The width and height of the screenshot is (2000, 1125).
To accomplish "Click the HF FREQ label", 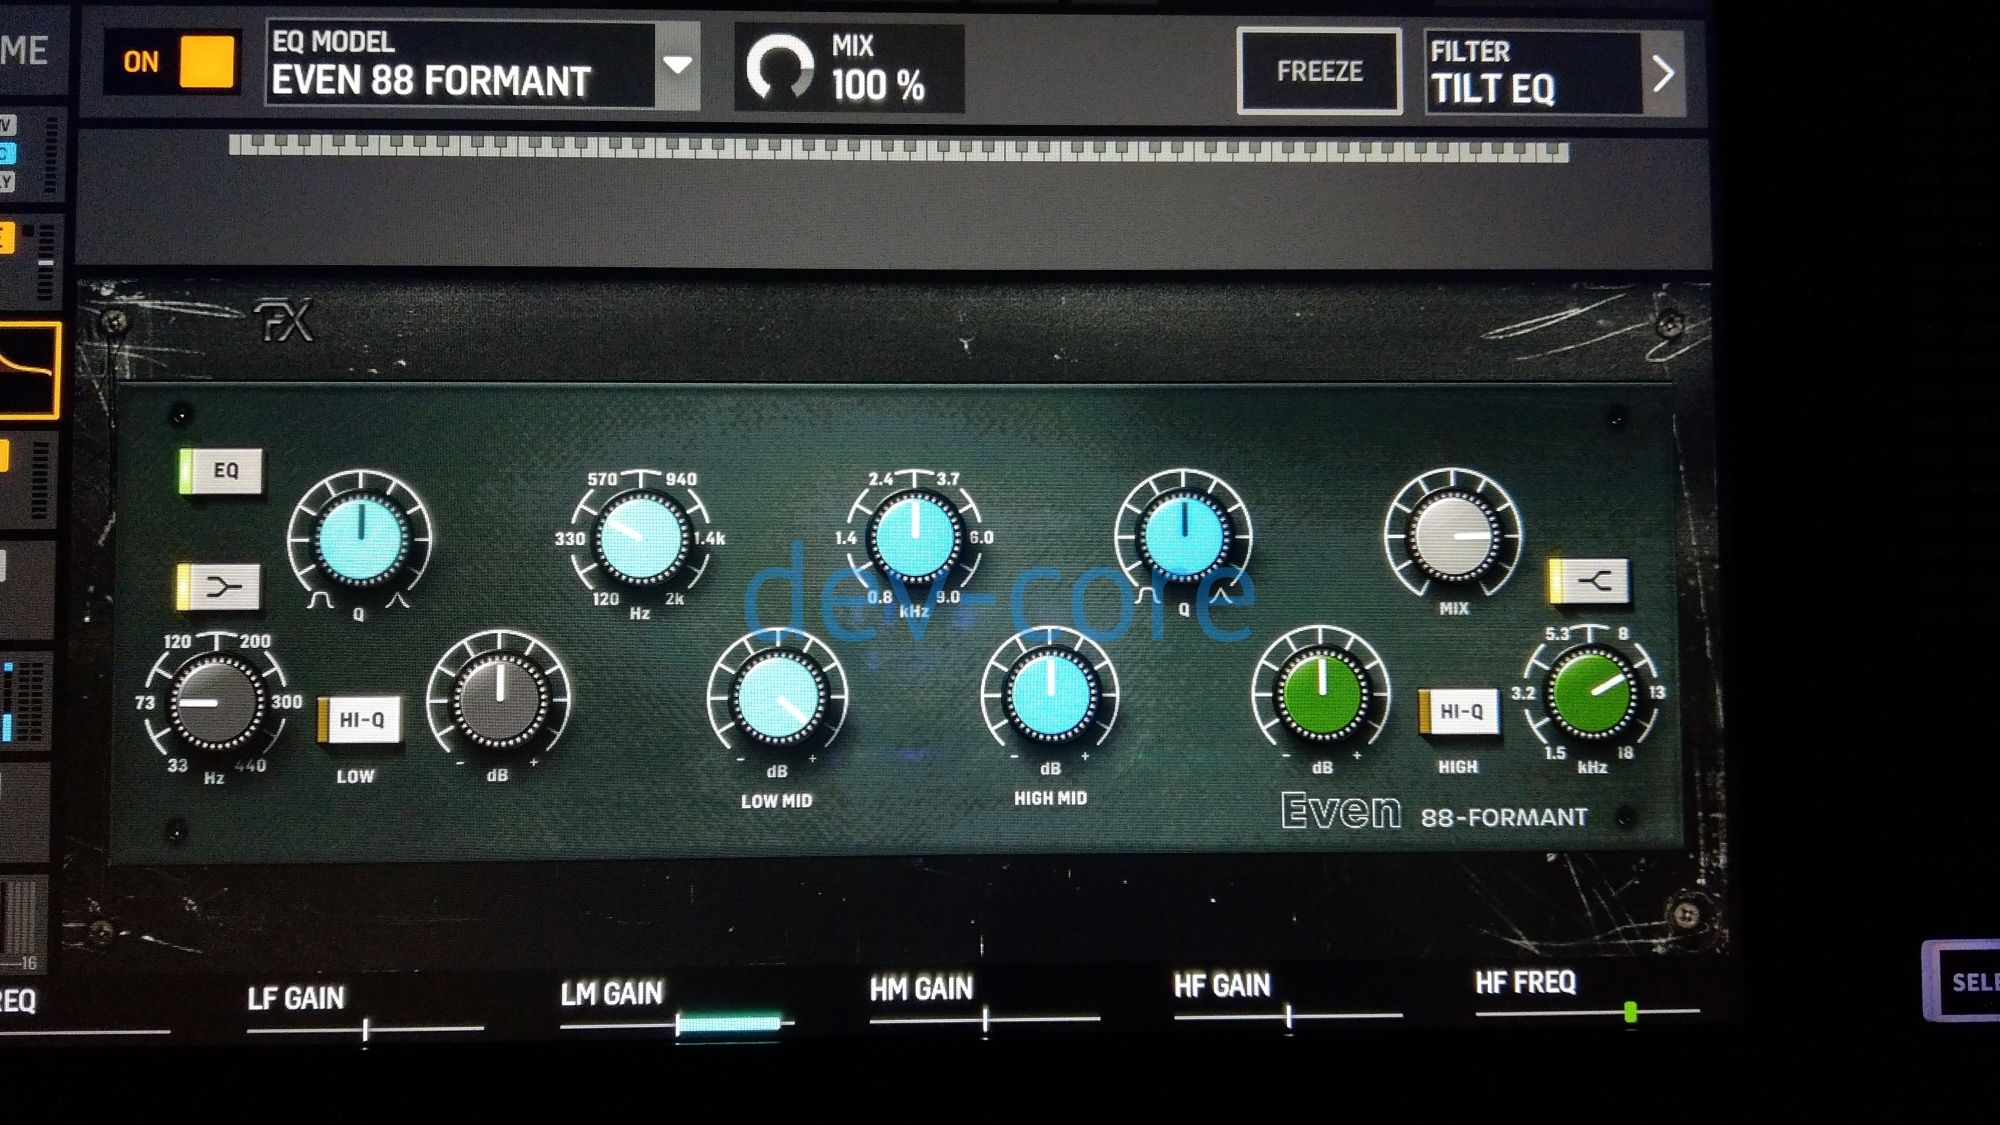I will click(1525, 983).
